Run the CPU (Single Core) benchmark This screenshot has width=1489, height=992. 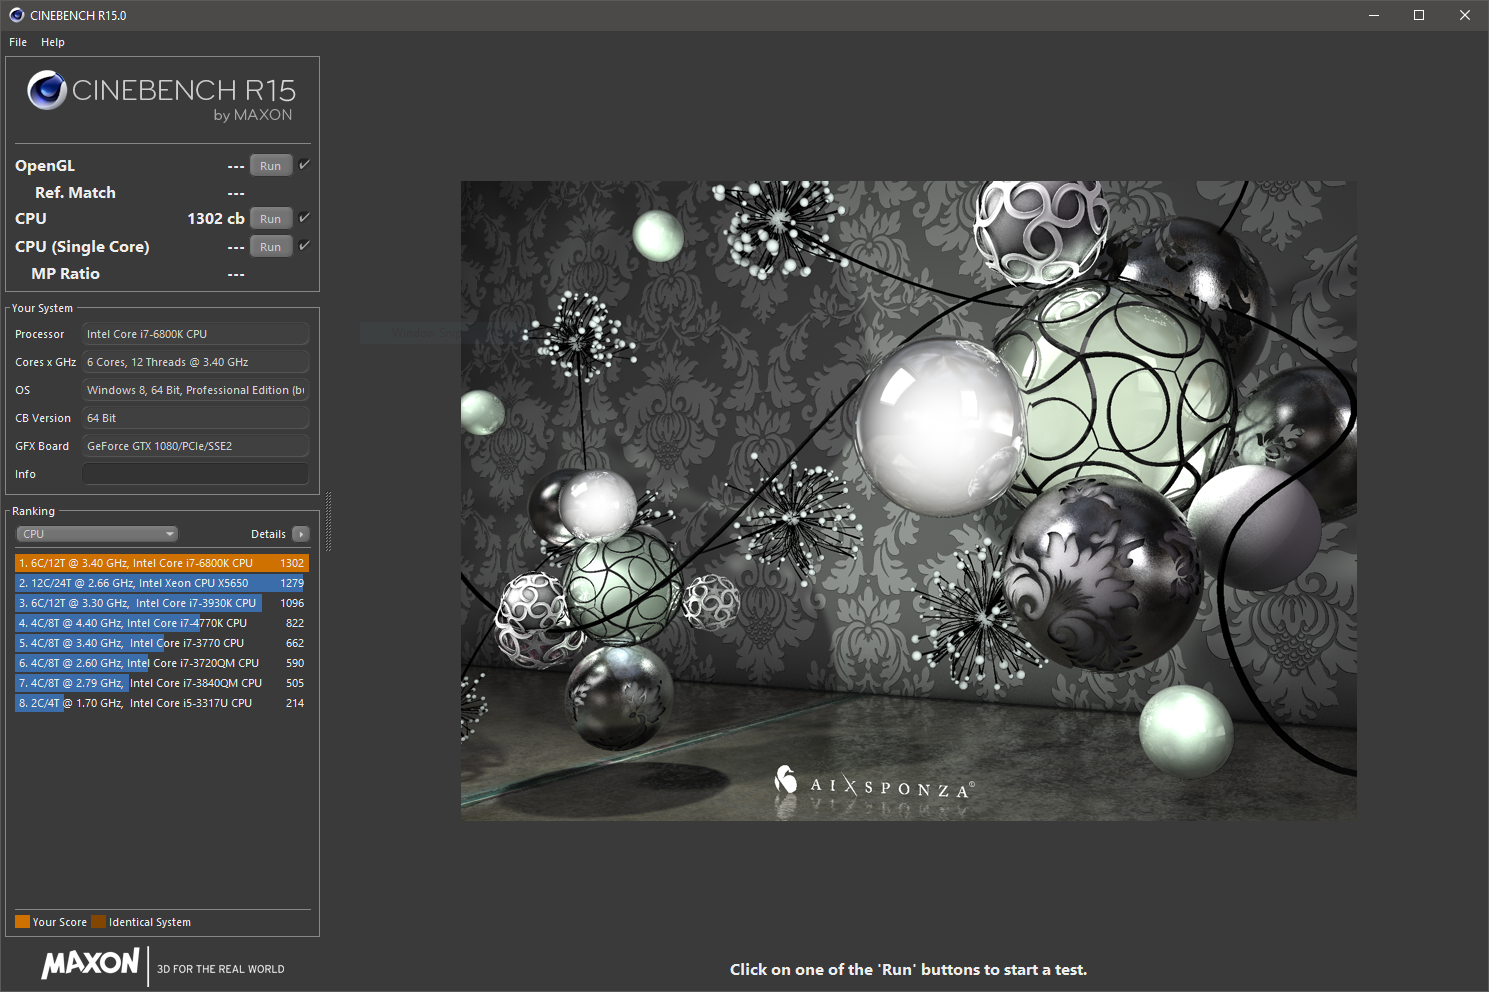pos(271,247)
